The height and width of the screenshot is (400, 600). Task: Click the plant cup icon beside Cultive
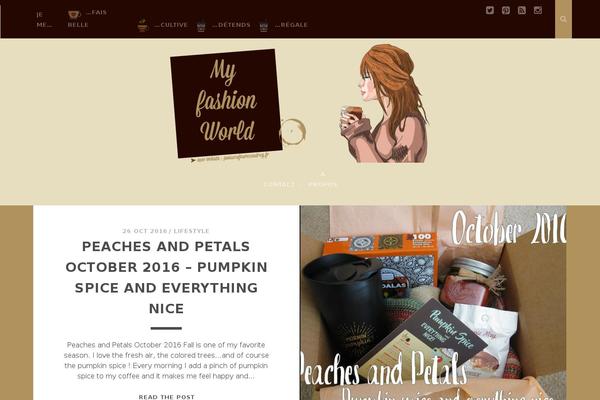[x=143, y=25]
